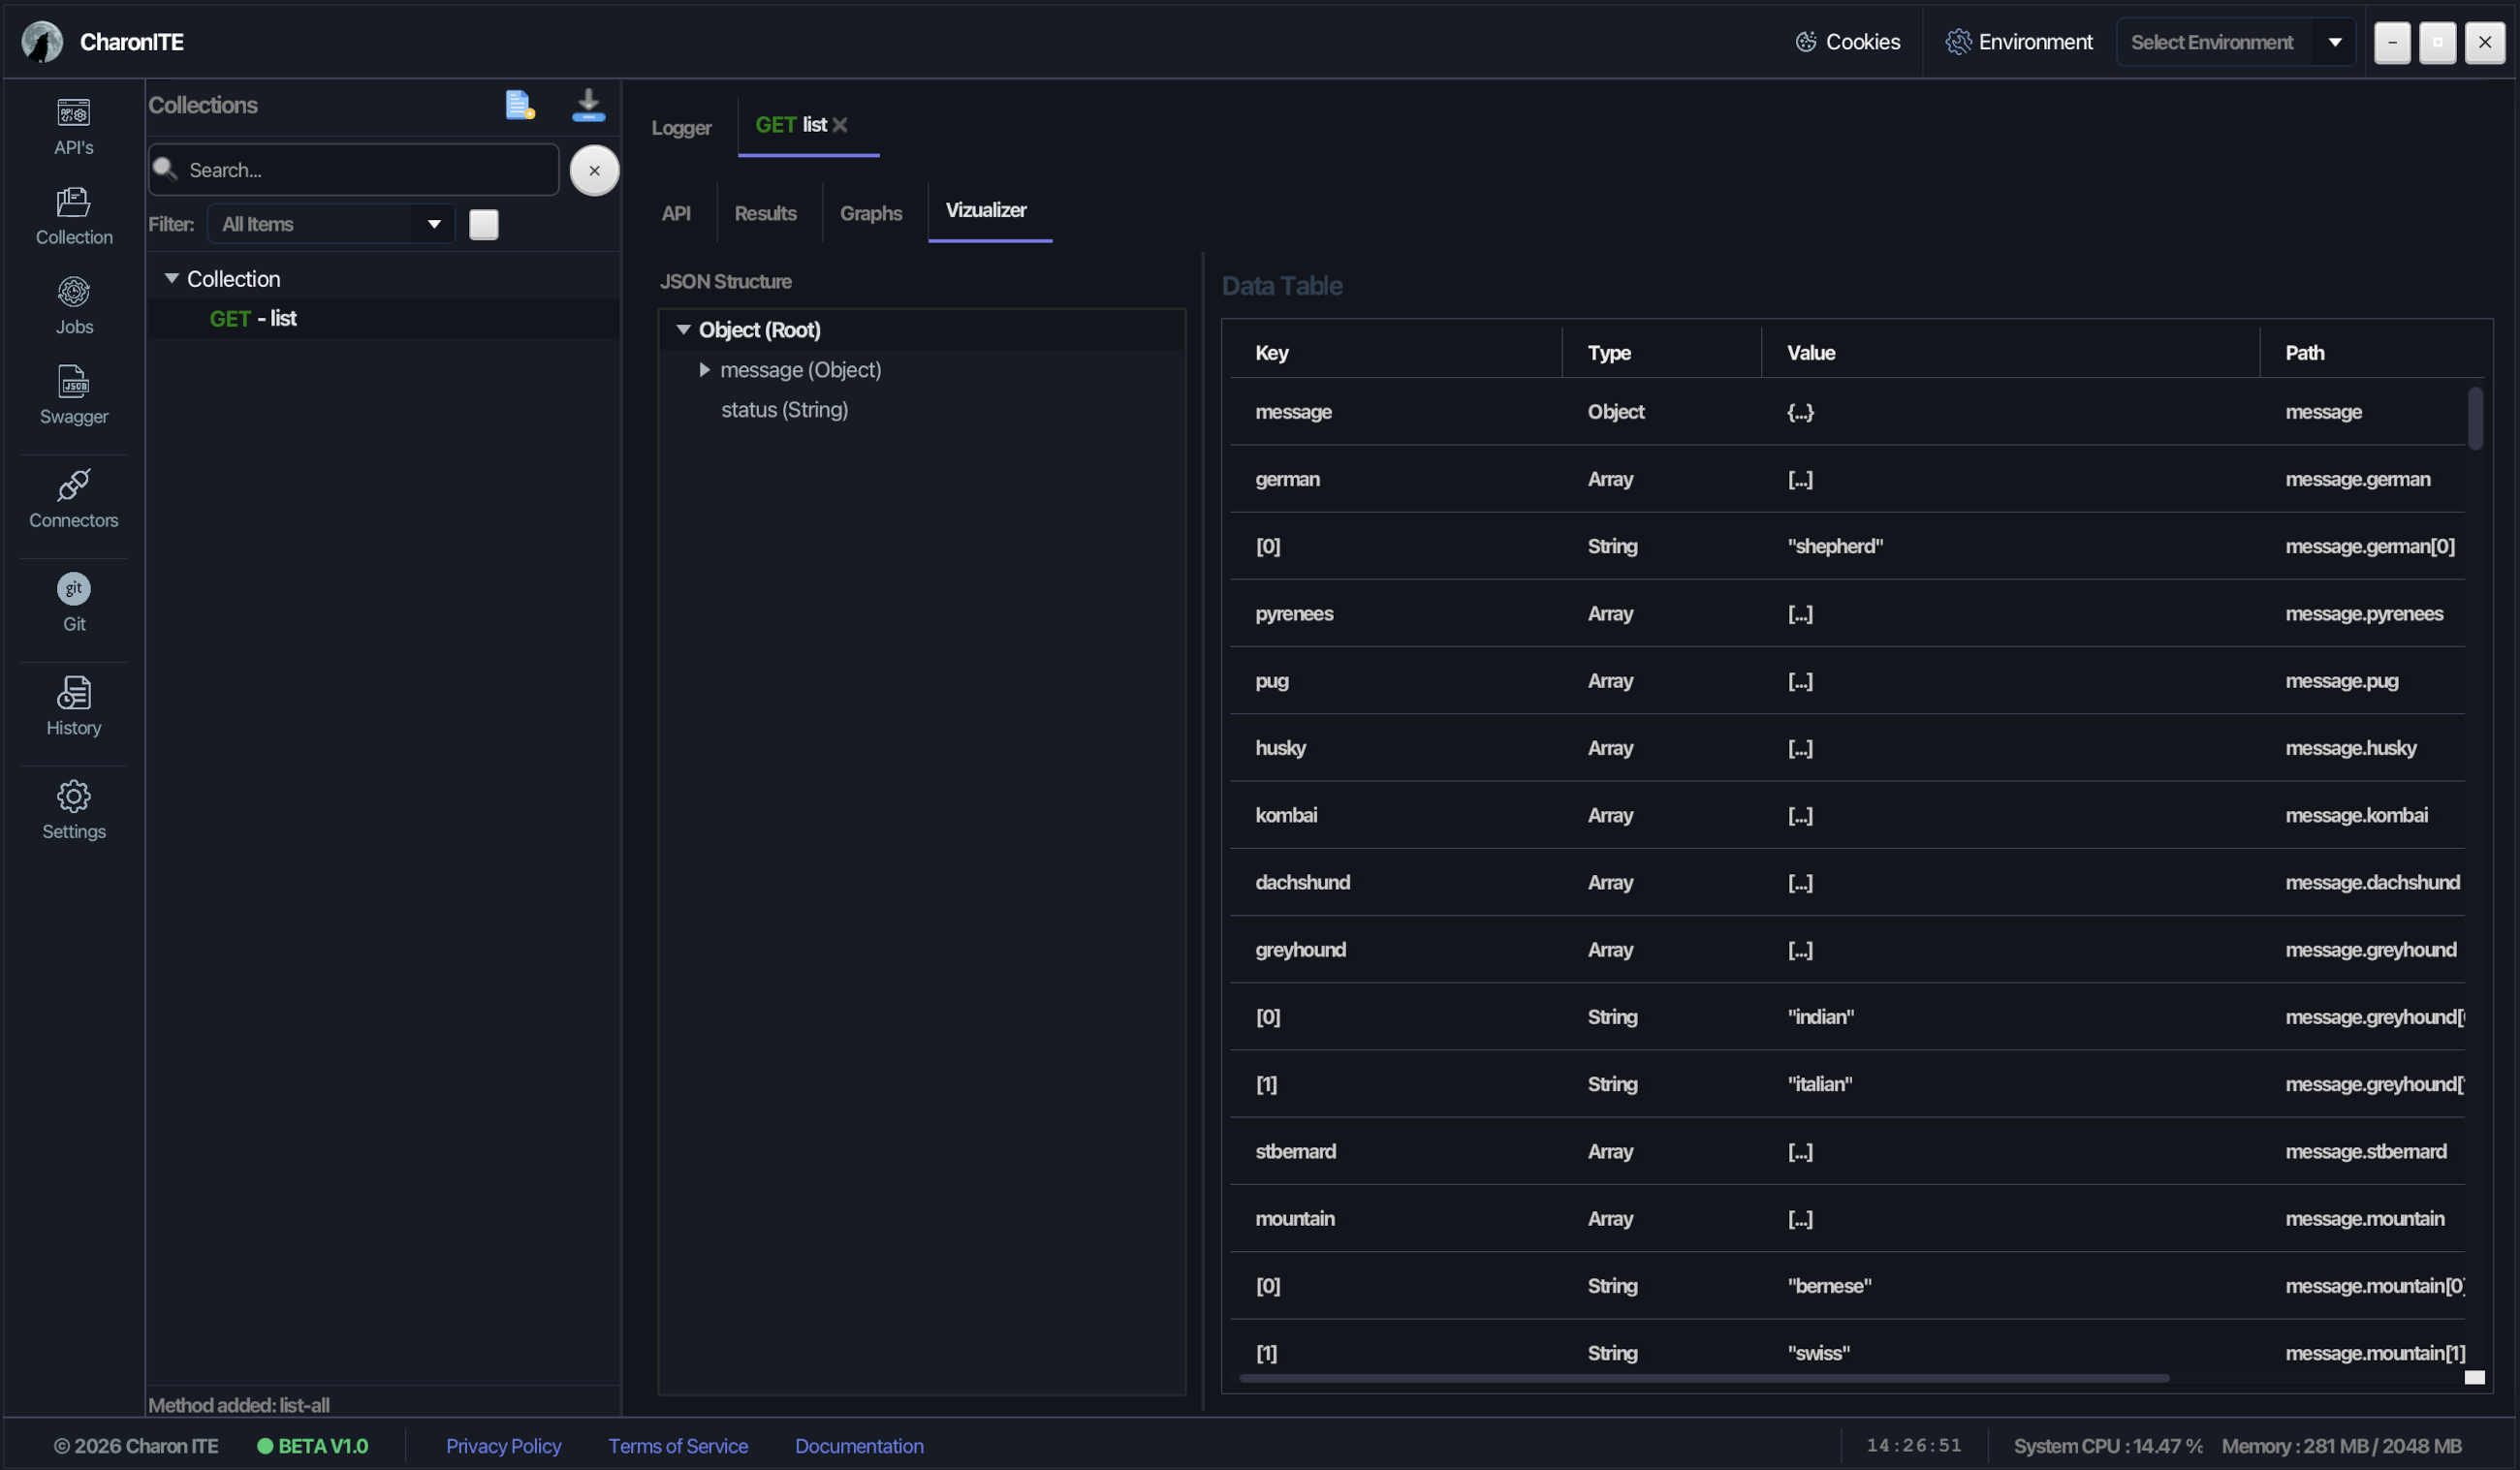Toggle the checkbox next to the filter dropdown
Screen dimensions: 2520x1470
[484, 224]
